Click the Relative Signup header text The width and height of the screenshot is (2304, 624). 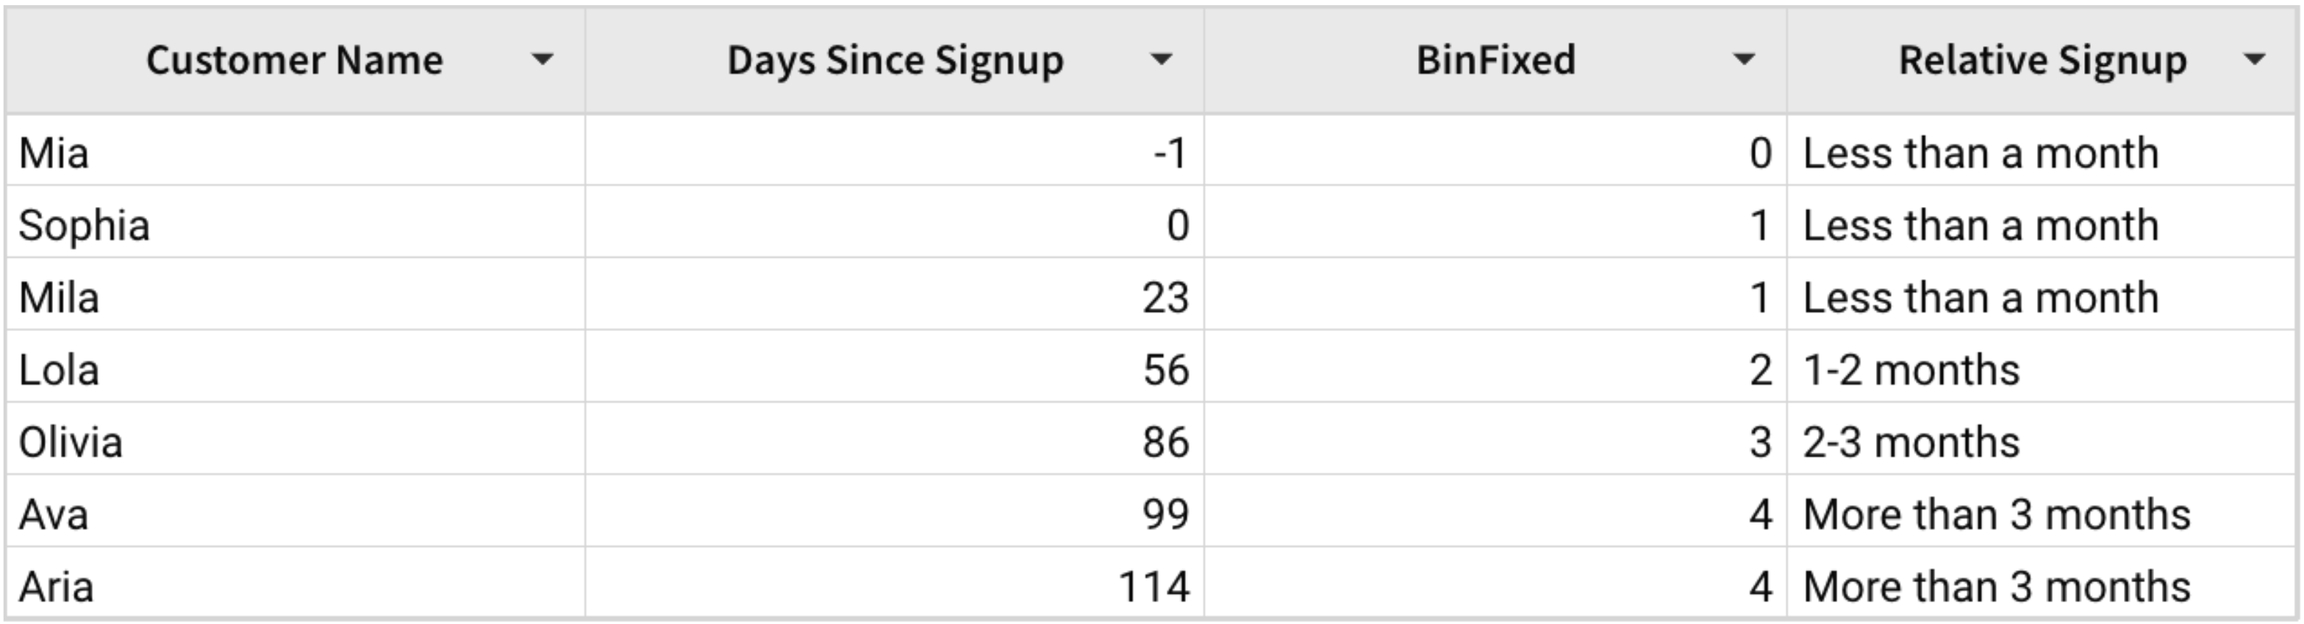tap(2042, 60)
